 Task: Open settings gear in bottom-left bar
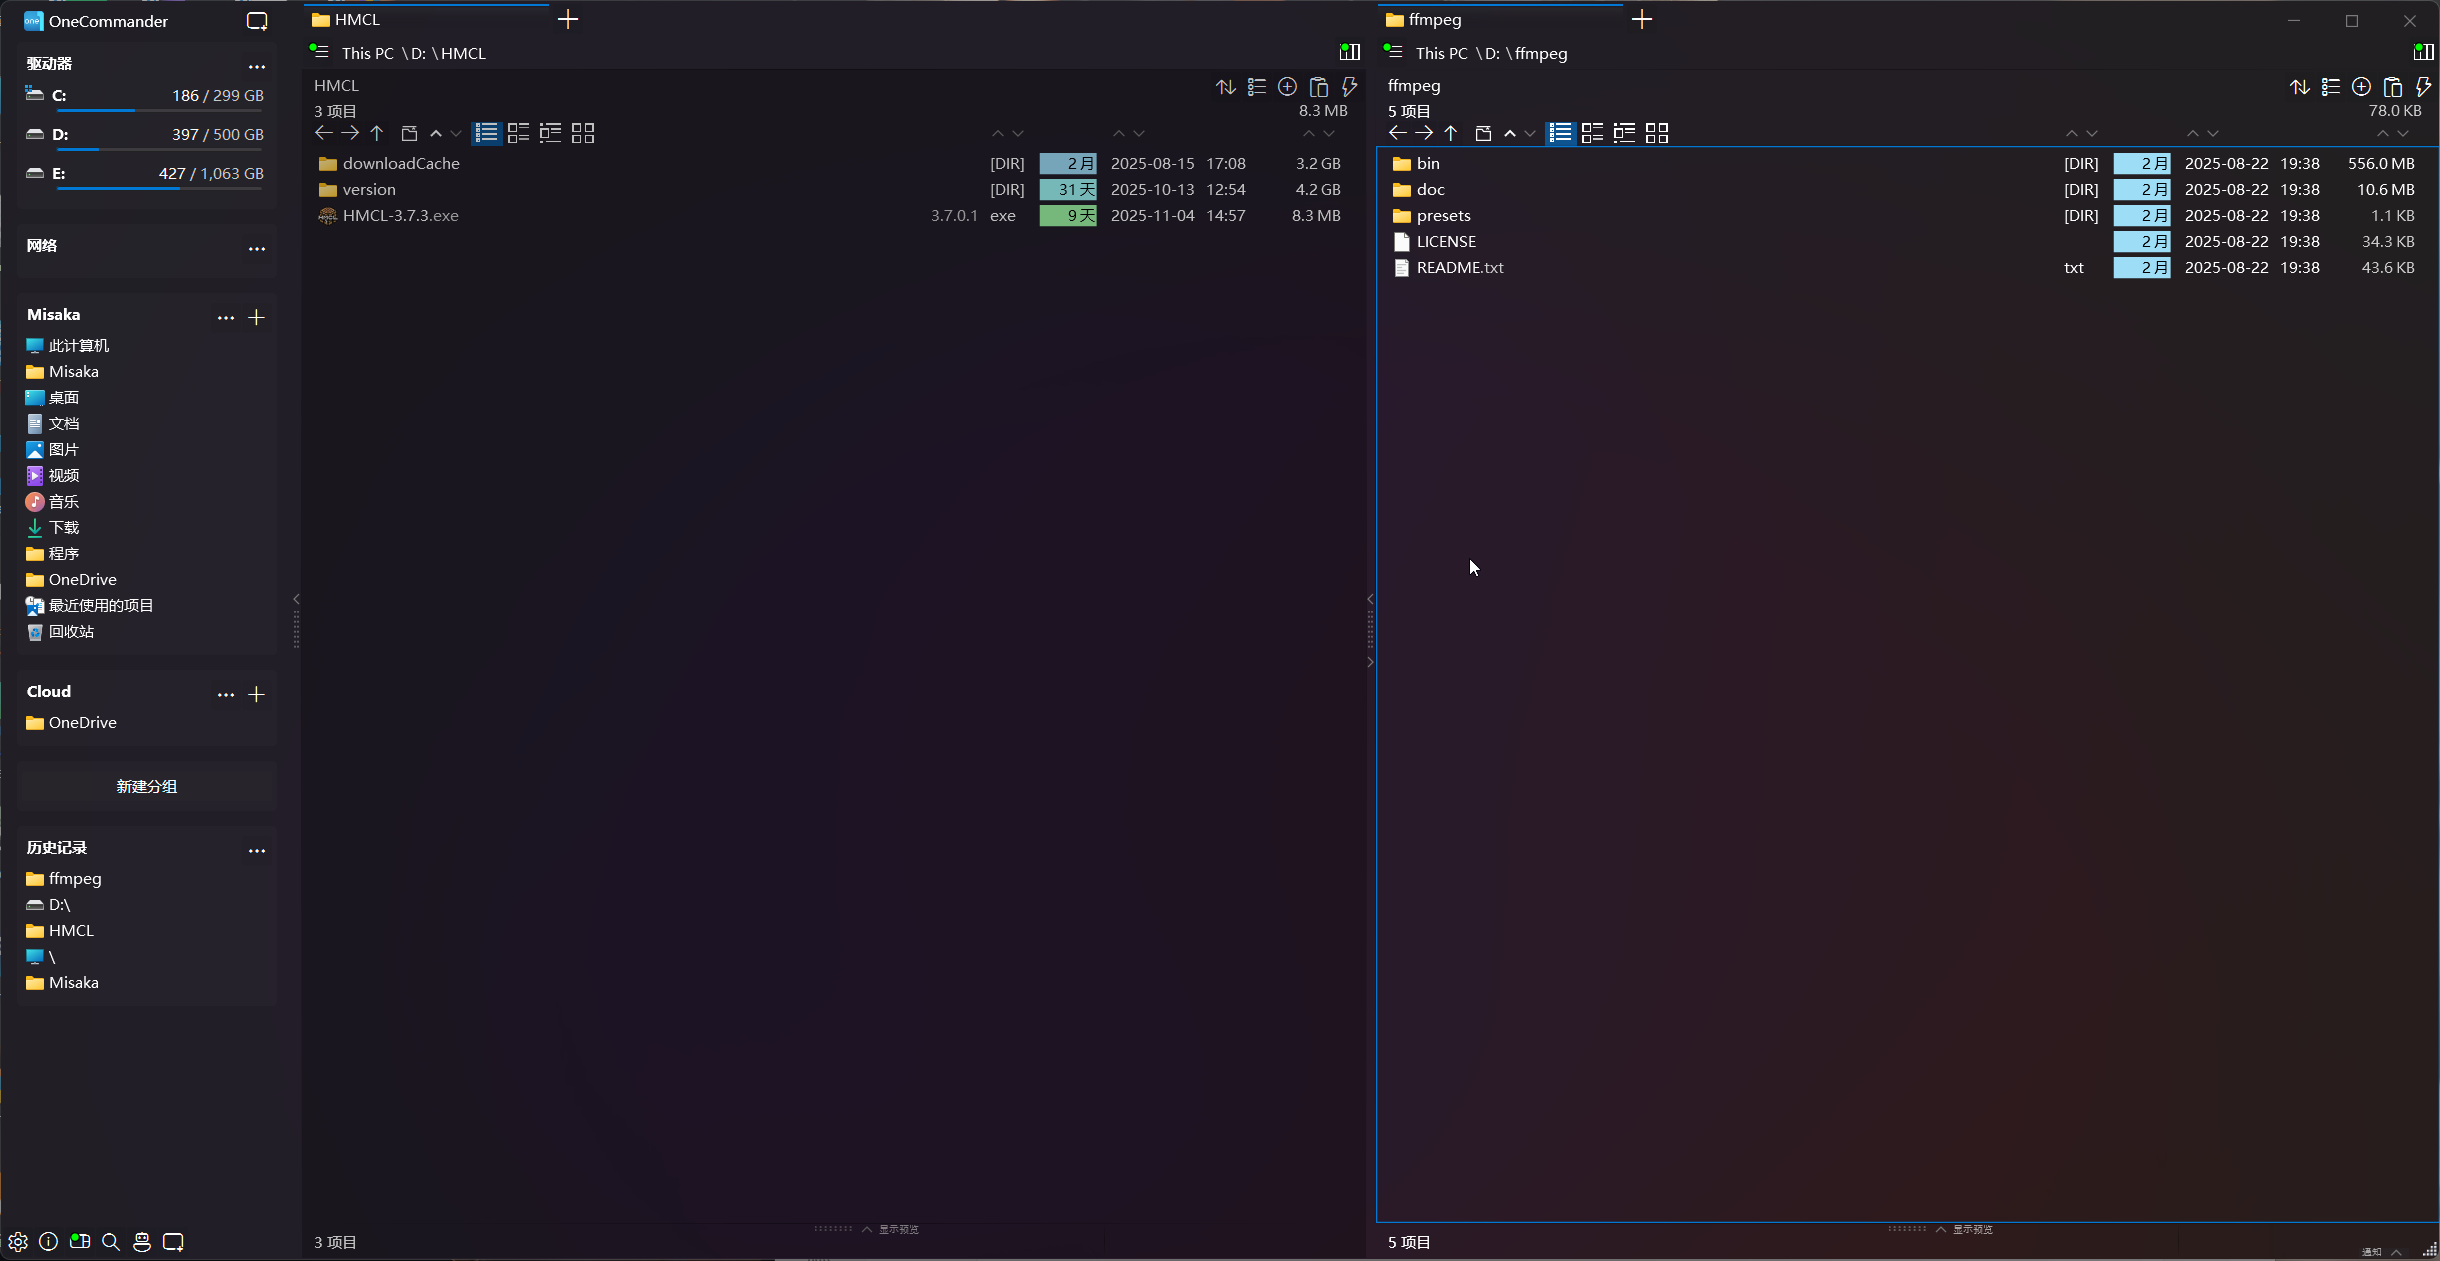(18, 1241)
